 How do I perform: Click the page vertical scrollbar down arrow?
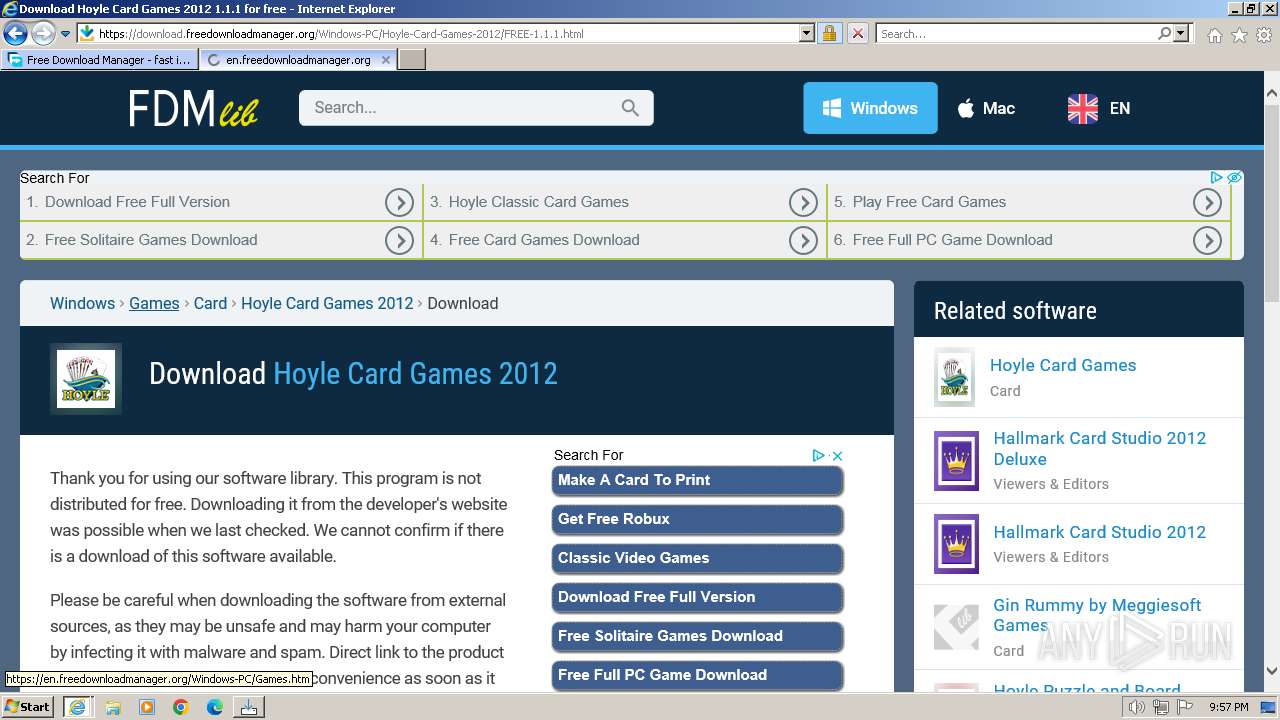click(1272, 671)
